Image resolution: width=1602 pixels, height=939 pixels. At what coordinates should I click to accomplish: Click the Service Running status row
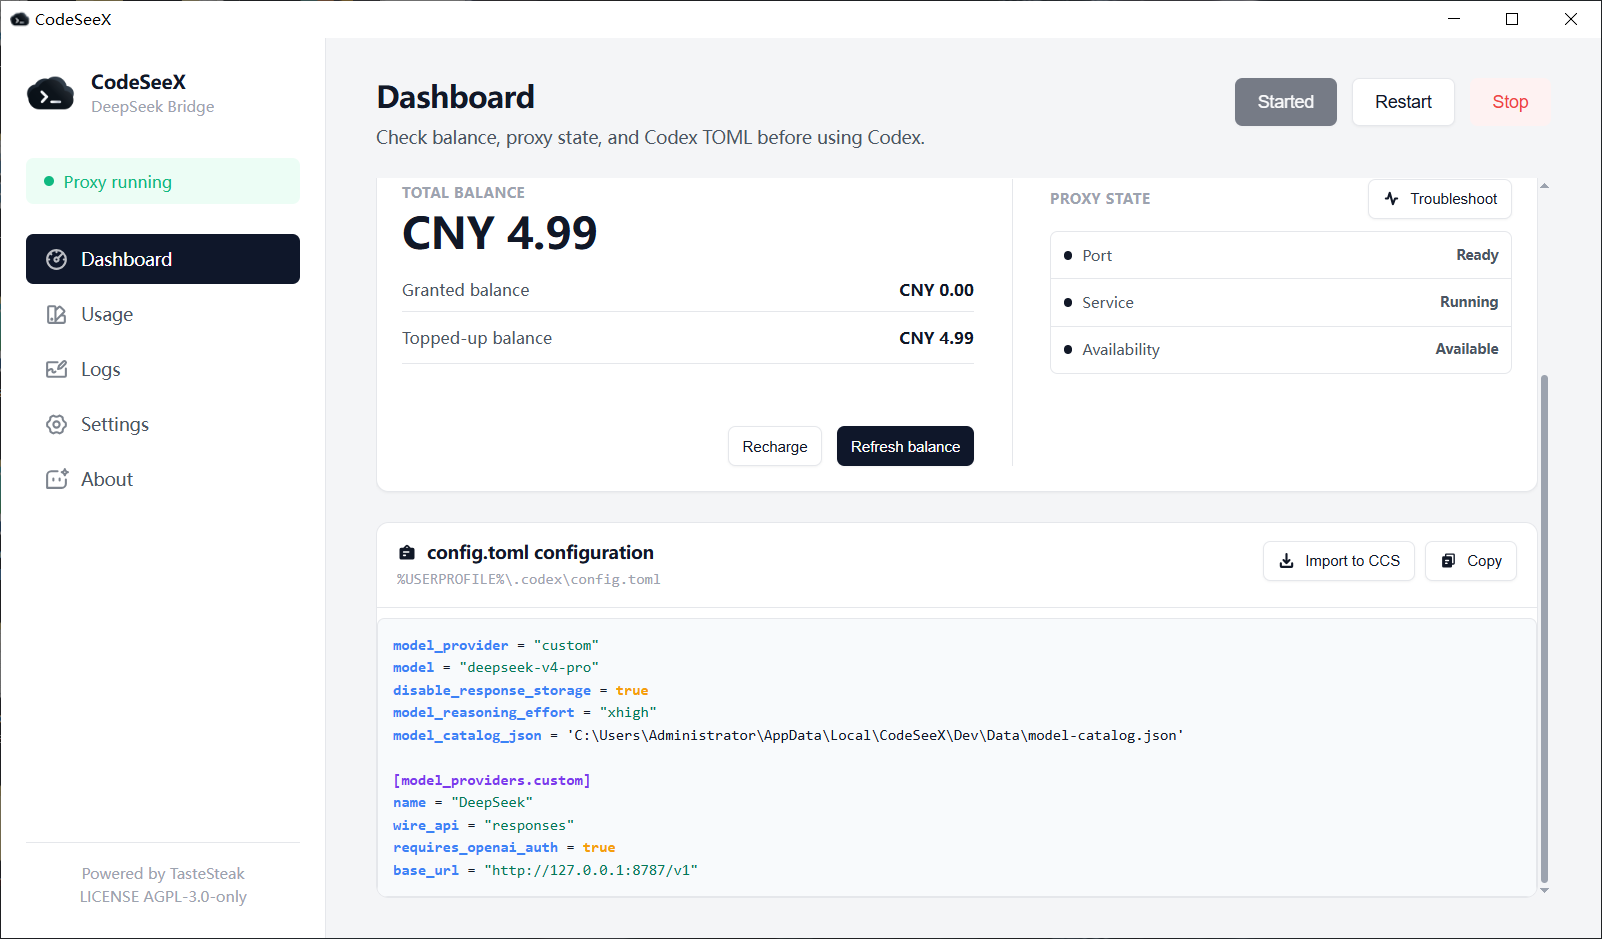click(x=1281, y=302)
